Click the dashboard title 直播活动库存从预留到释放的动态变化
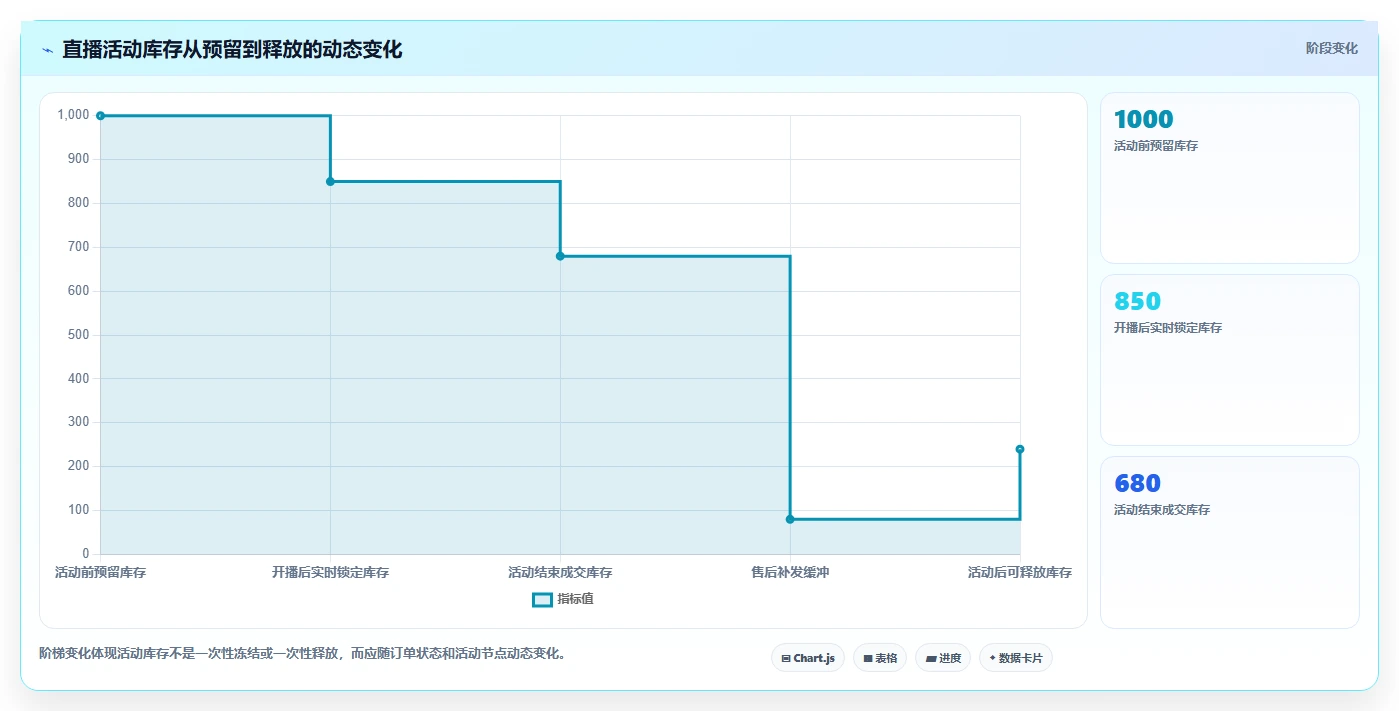1399x711 pixels. 232,49
